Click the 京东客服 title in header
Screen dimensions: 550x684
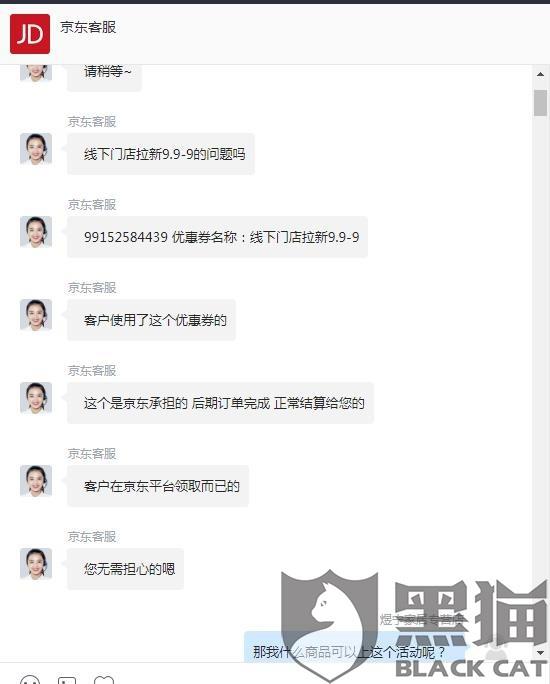pos(88,27)
